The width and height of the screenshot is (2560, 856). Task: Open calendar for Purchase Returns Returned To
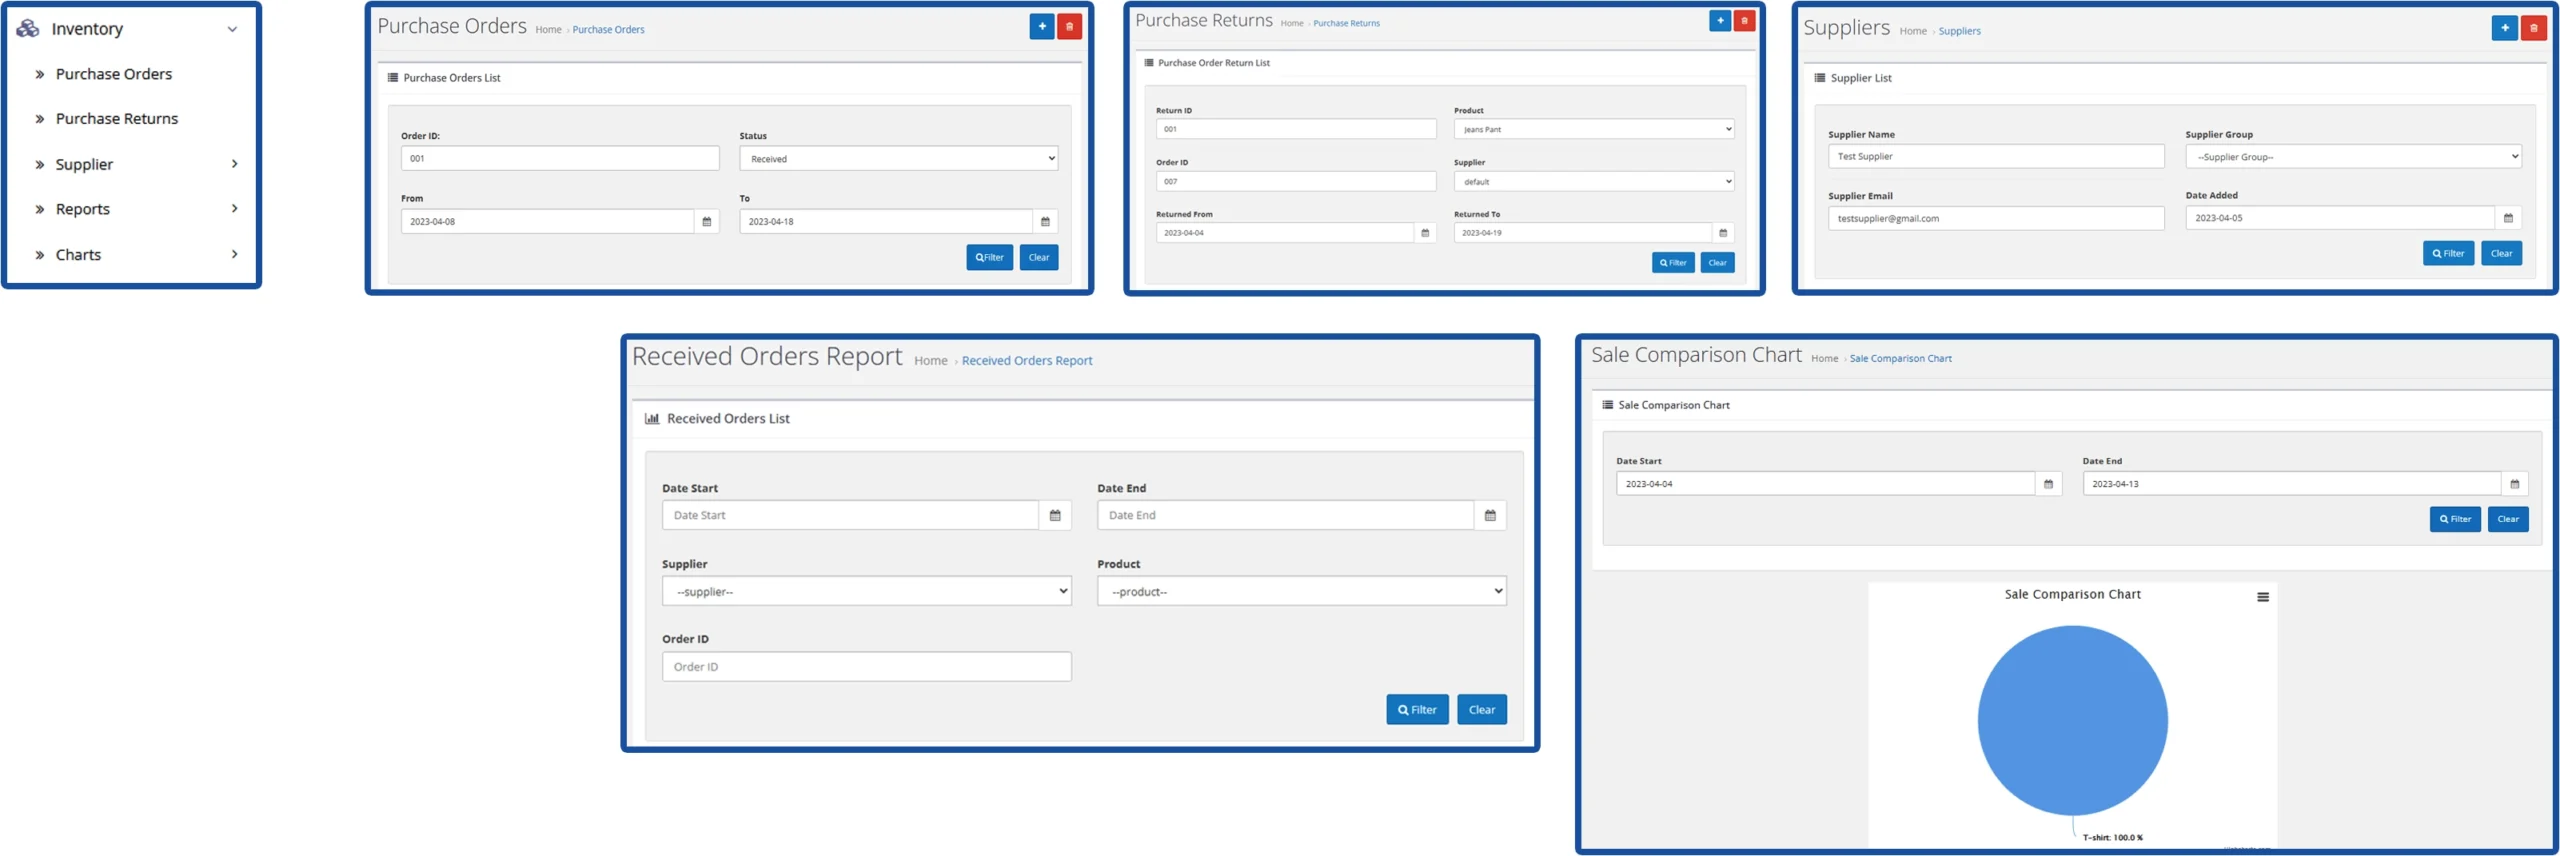pos(1722,233)
